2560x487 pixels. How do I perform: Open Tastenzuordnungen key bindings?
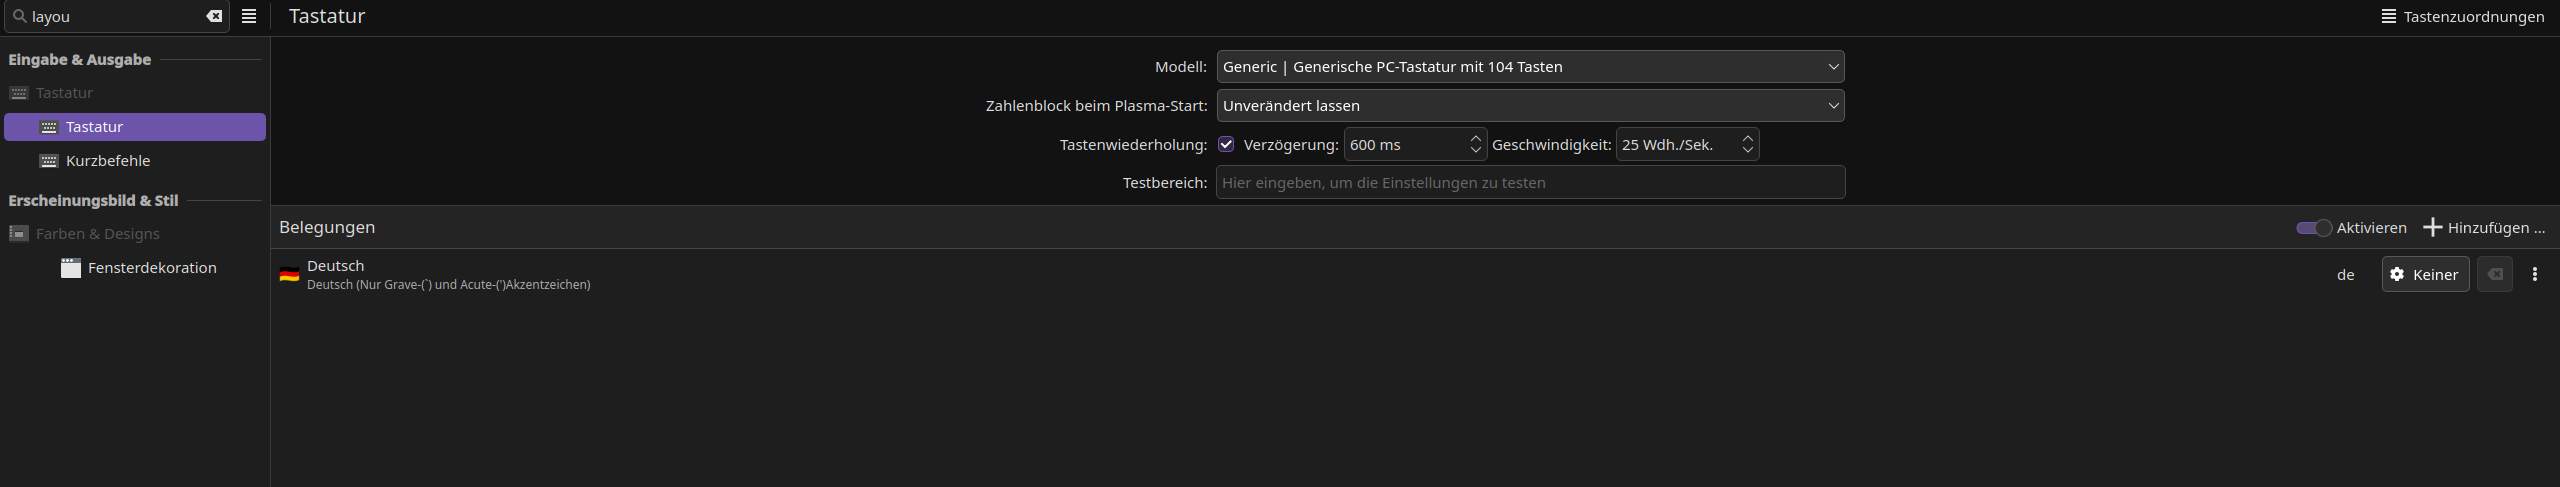2462,17
